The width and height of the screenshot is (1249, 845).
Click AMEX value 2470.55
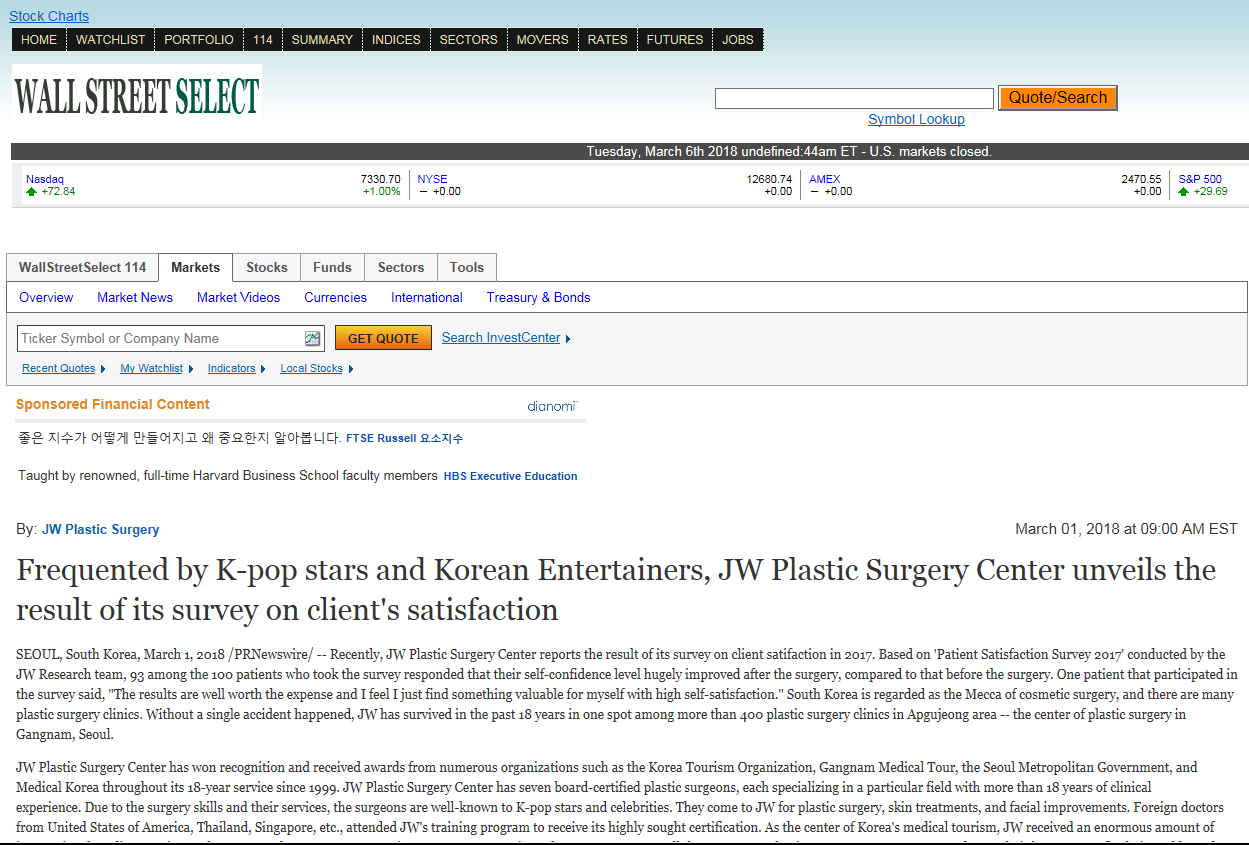coord(1141,180)
